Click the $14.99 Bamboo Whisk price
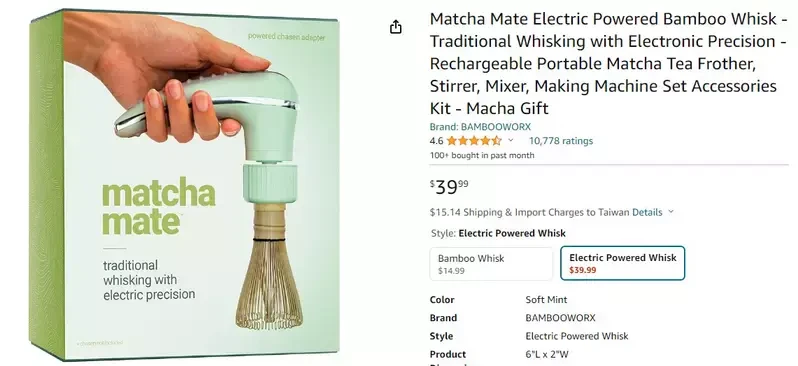Viewport: 798px width, 366px height. pyautogui.click(x=451, y=271)
